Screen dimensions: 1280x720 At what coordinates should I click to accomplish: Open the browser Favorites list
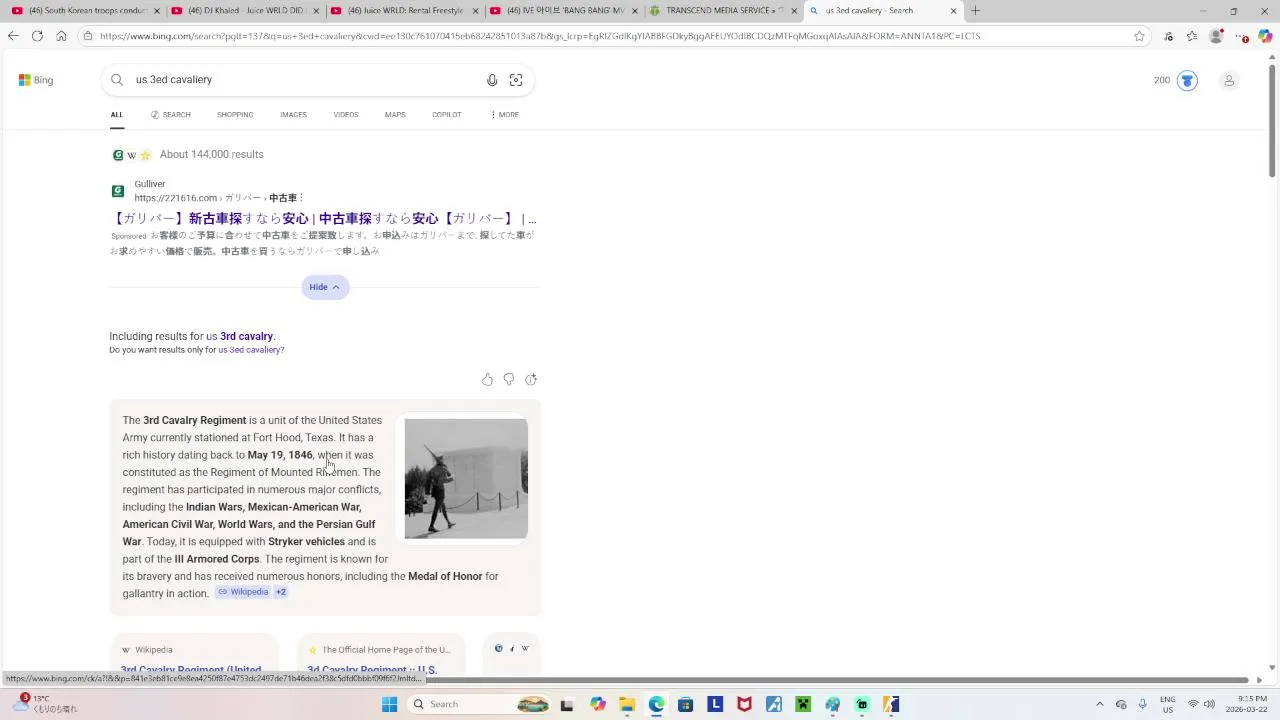(1192, 36)
